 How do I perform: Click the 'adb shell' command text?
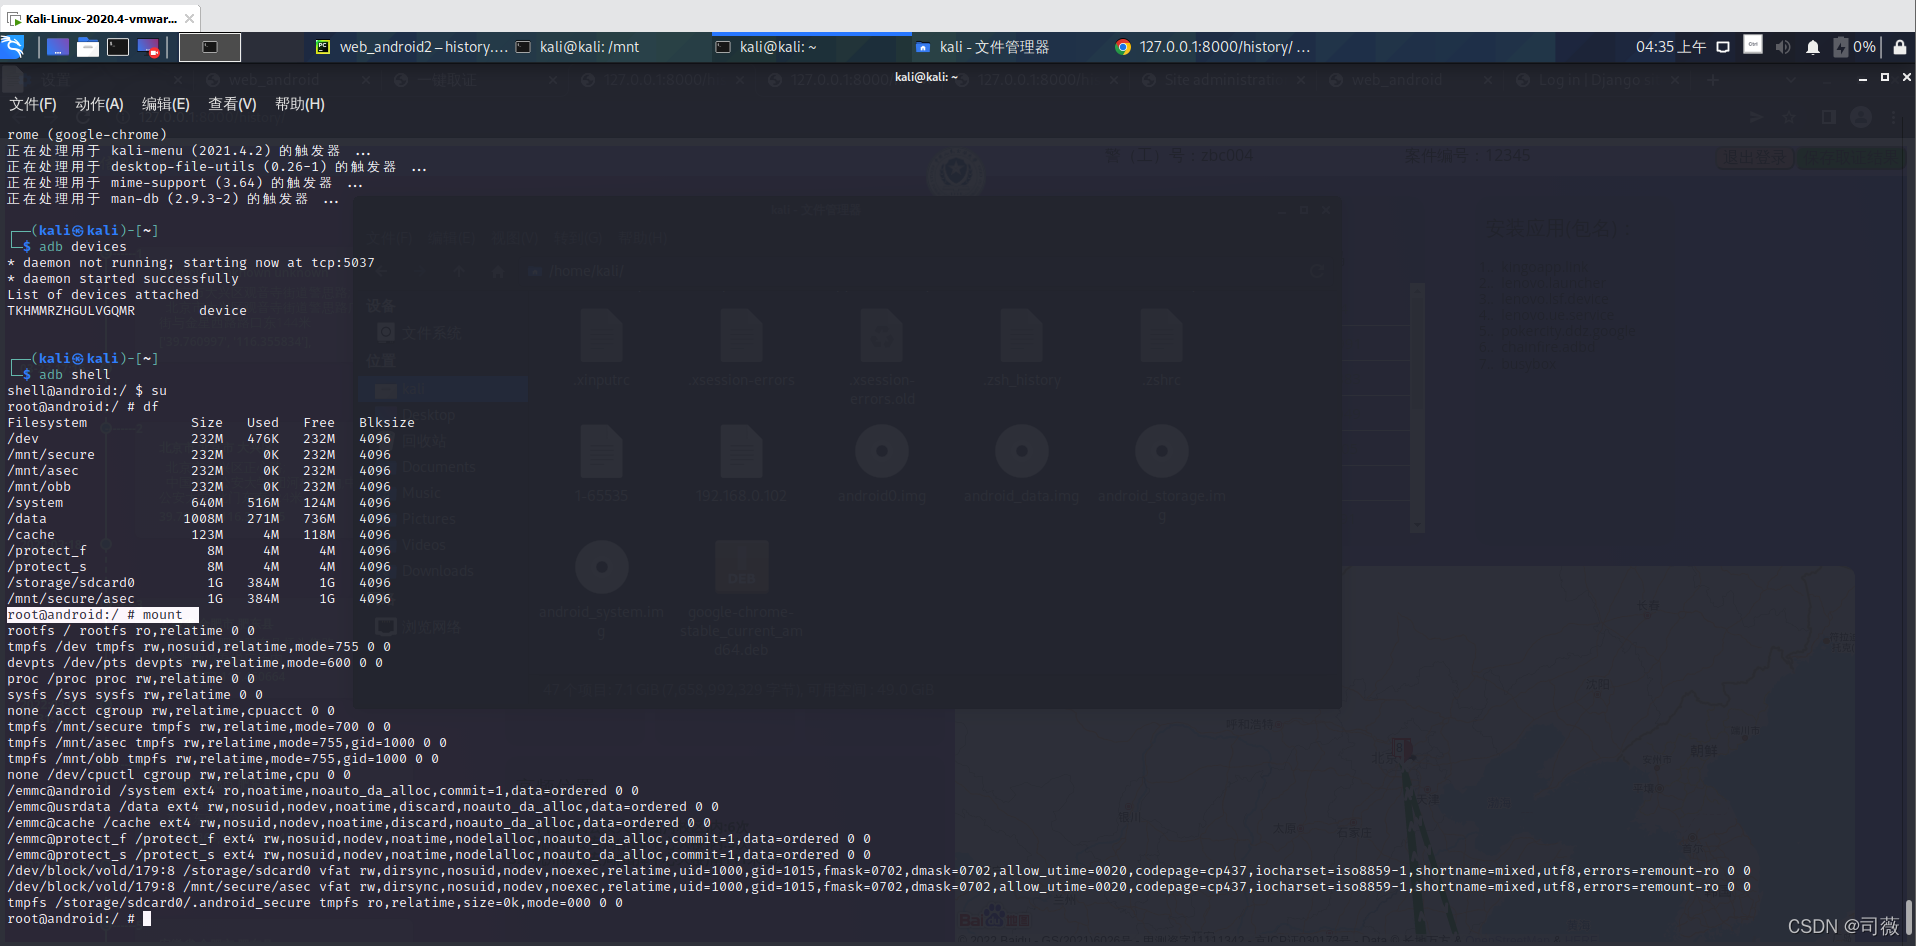75,375
